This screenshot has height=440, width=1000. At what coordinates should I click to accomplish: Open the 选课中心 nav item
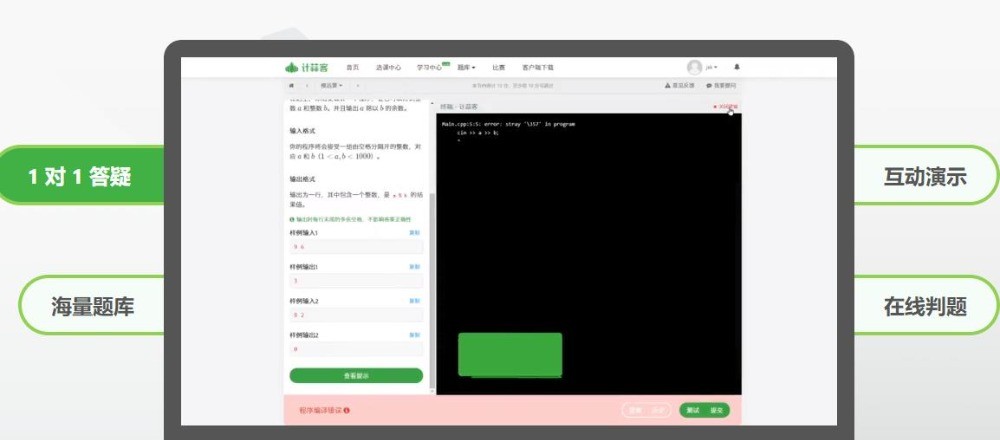click(388, 68)
